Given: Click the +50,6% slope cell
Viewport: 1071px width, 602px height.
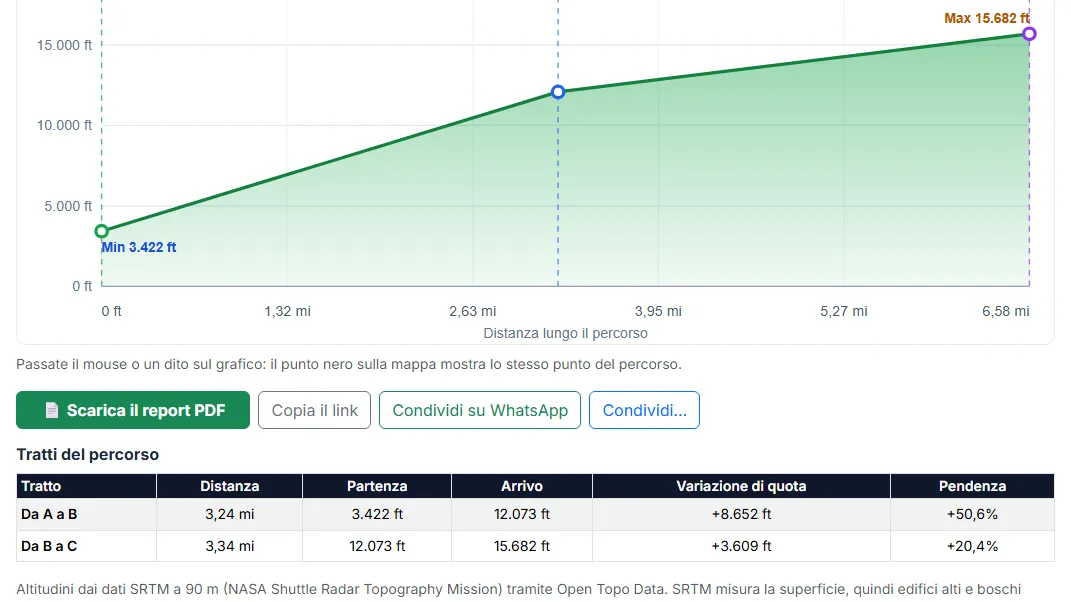Looking at the screenshot, I should click(972, 514).
